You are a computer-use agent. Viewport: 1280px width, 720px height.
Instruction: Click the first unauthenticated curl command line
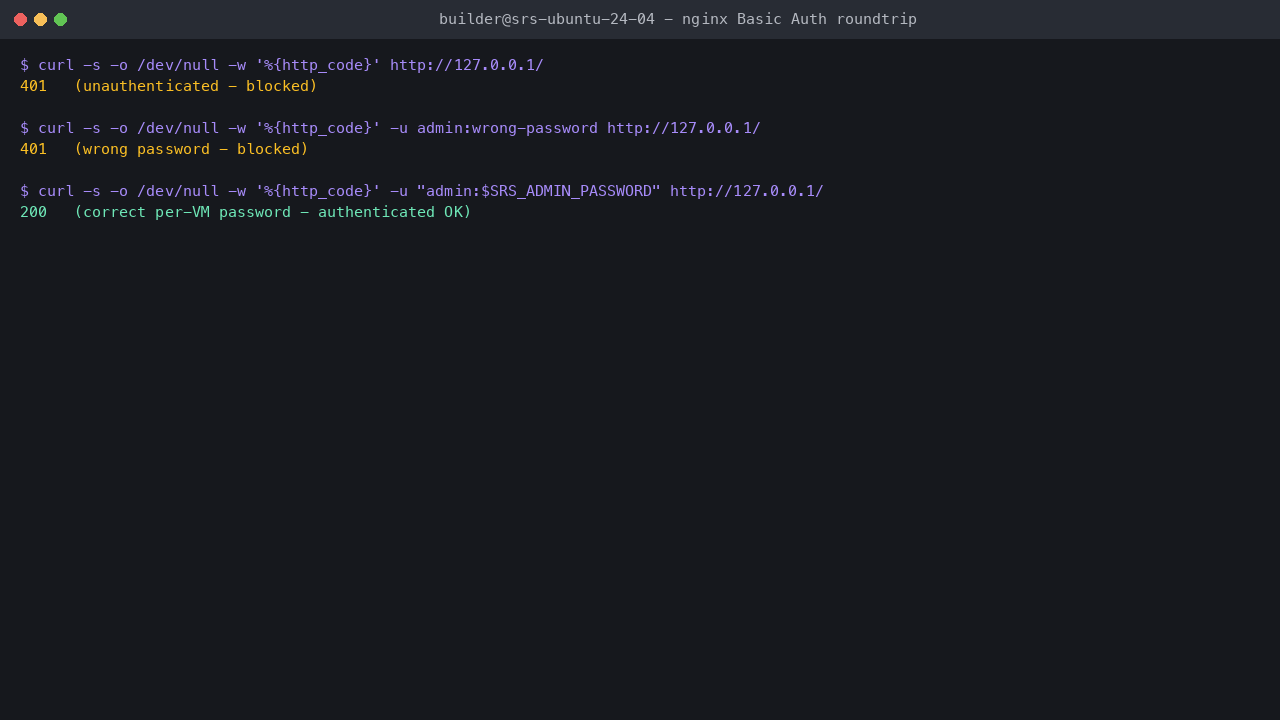tap(282, 65)
